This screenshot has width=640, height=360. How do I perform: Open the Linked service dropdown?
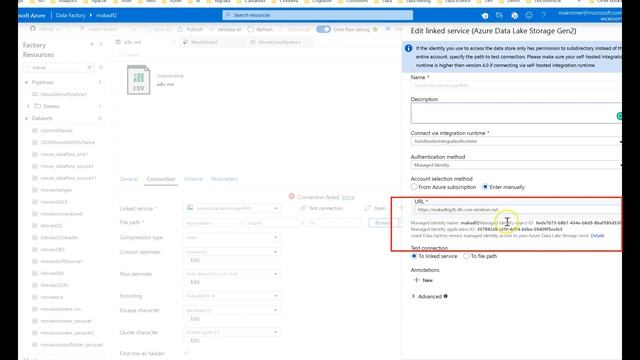point(232,208)
